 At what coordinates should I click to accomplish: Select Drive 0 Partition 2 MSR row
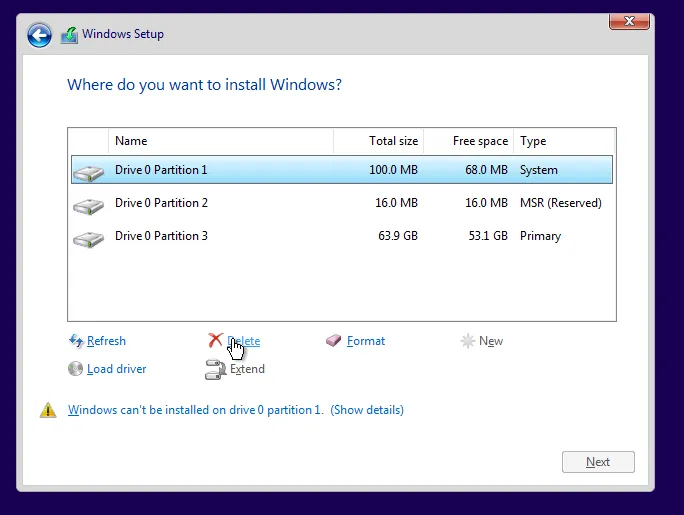340,203
